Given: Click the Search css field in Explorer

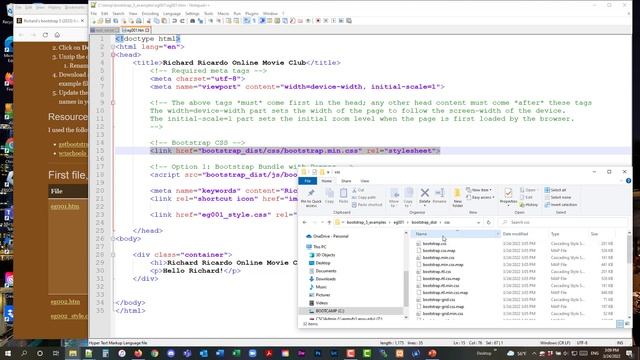Looking at the screenshot, I should tap(563, 222).
